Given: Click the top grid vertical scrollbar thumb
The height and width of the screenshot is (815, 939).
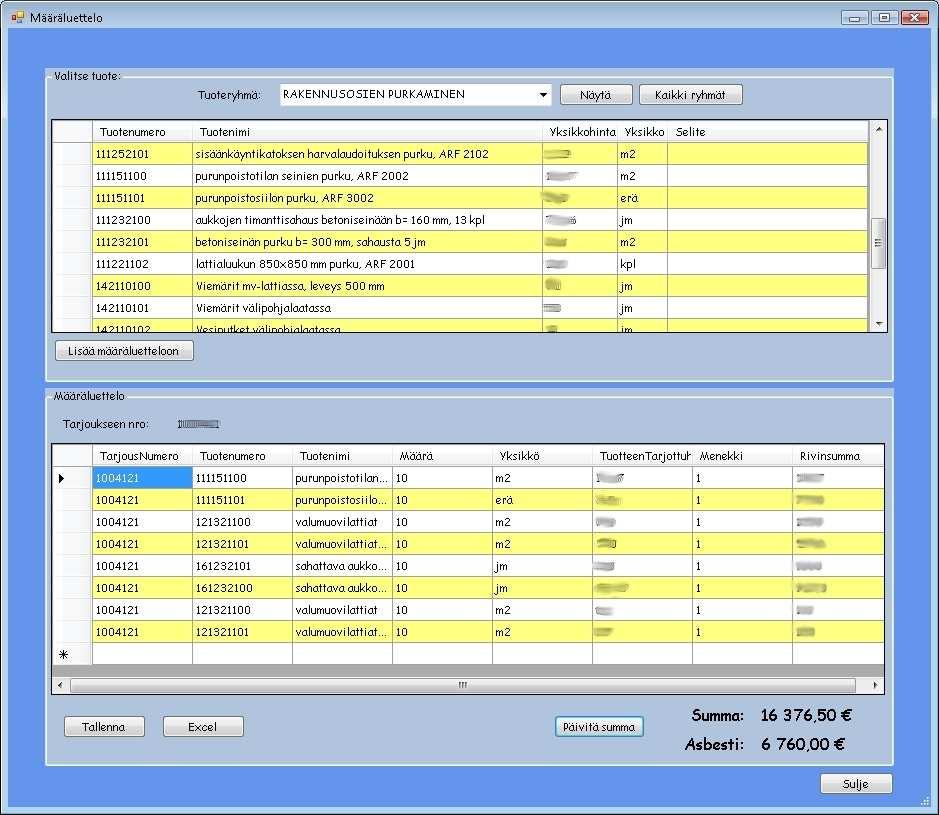Looking at the screenshot, I should point(879,243).
